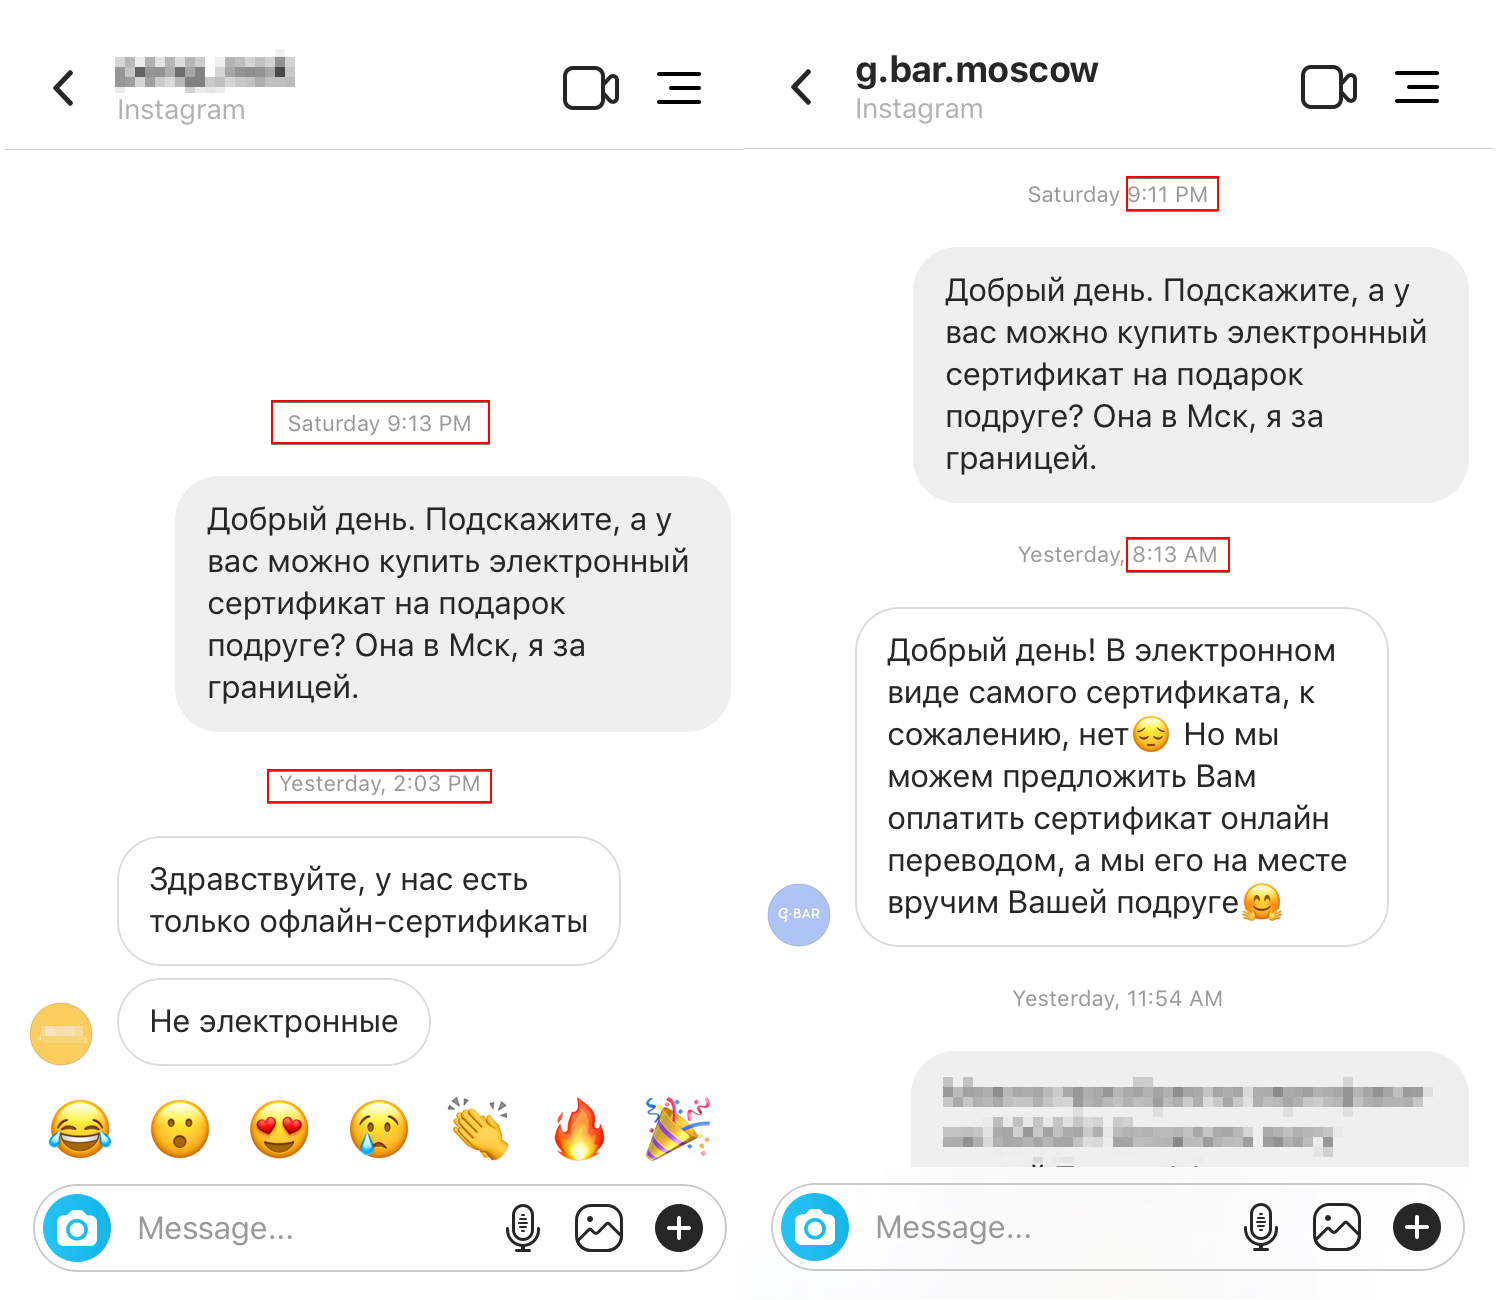Screen dimensions: 1500x1300
Task: Open g.bar.moscow profile from header name
Action: pyautogui.click(x=976, y=71)
